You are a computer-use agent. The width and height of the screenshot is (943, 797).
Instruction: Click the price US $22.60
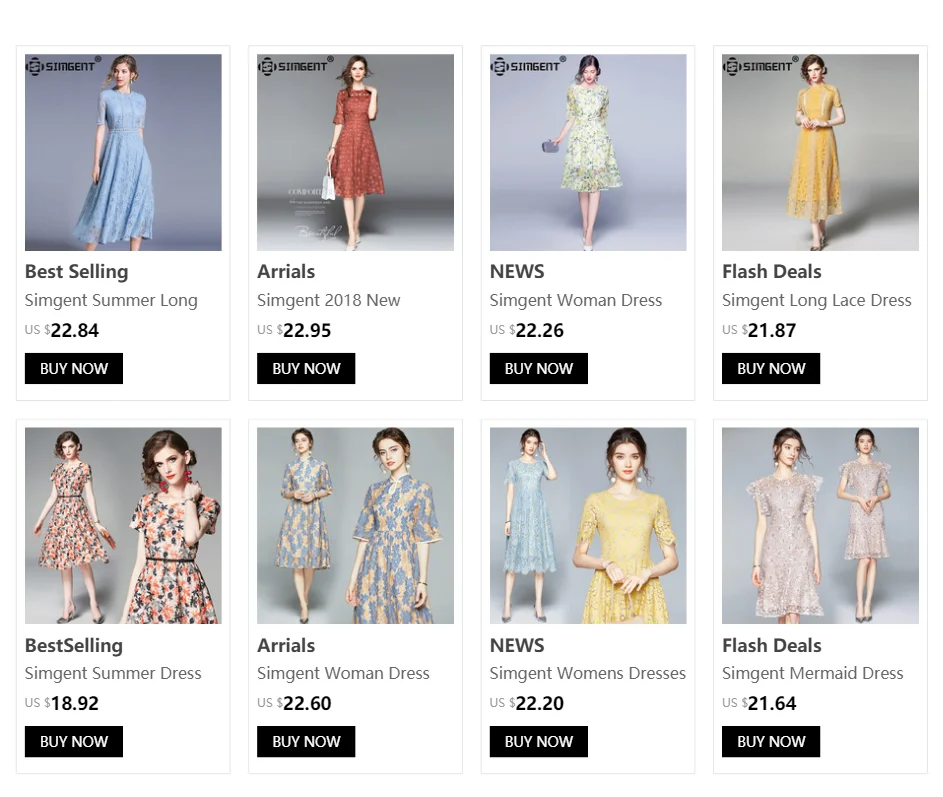294,703
